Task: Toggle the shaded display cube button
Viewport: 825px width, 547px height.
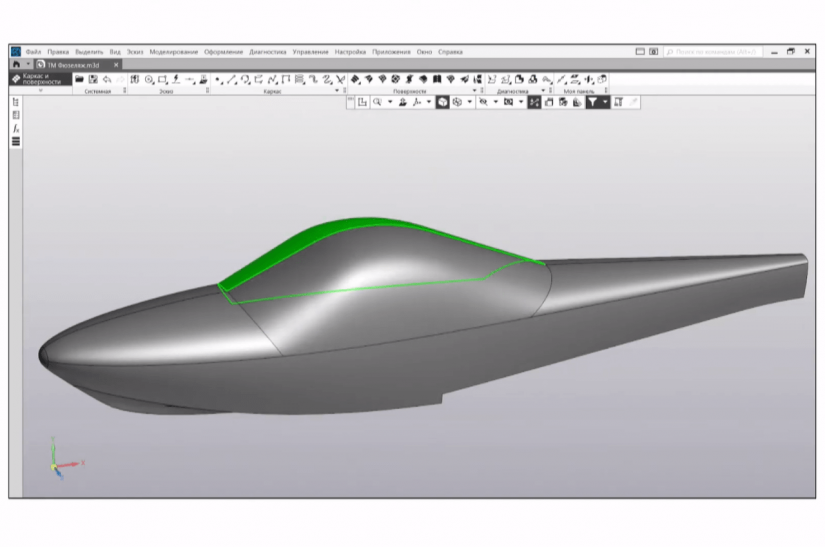Action: (442, 102)
